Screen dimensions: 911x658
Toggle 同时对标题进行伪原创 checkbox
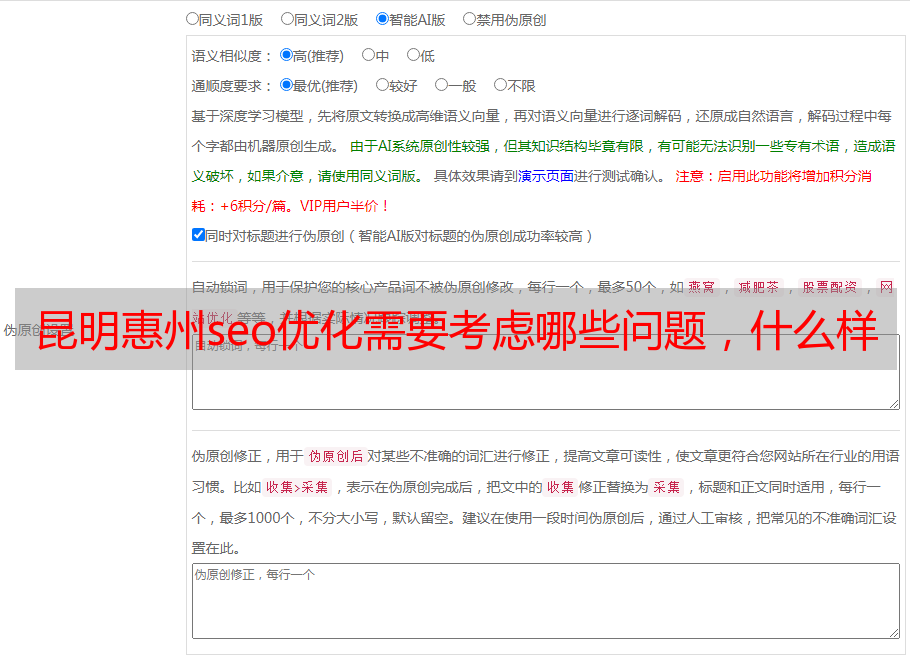click(x=198, y=235)
